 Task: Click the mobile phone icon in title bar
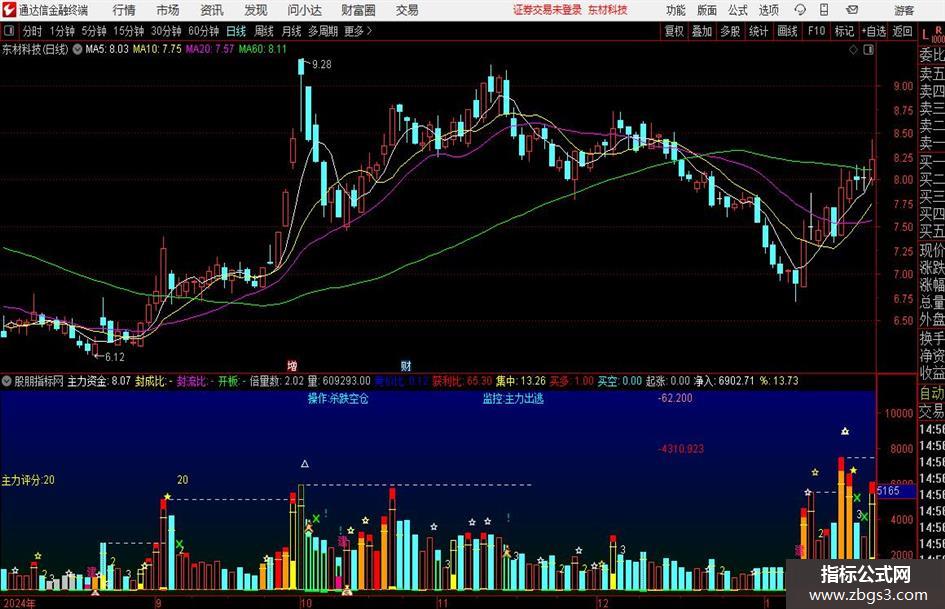[x=824, y=10]
